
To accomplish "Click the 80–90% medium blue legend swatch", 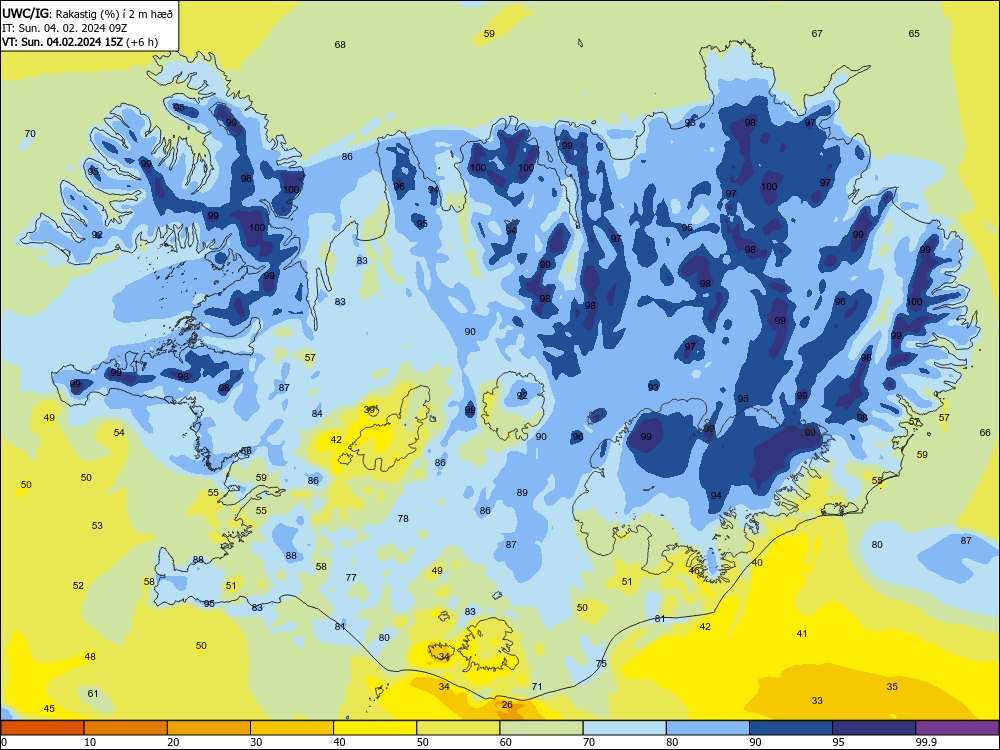I will [x=708, y=728].
